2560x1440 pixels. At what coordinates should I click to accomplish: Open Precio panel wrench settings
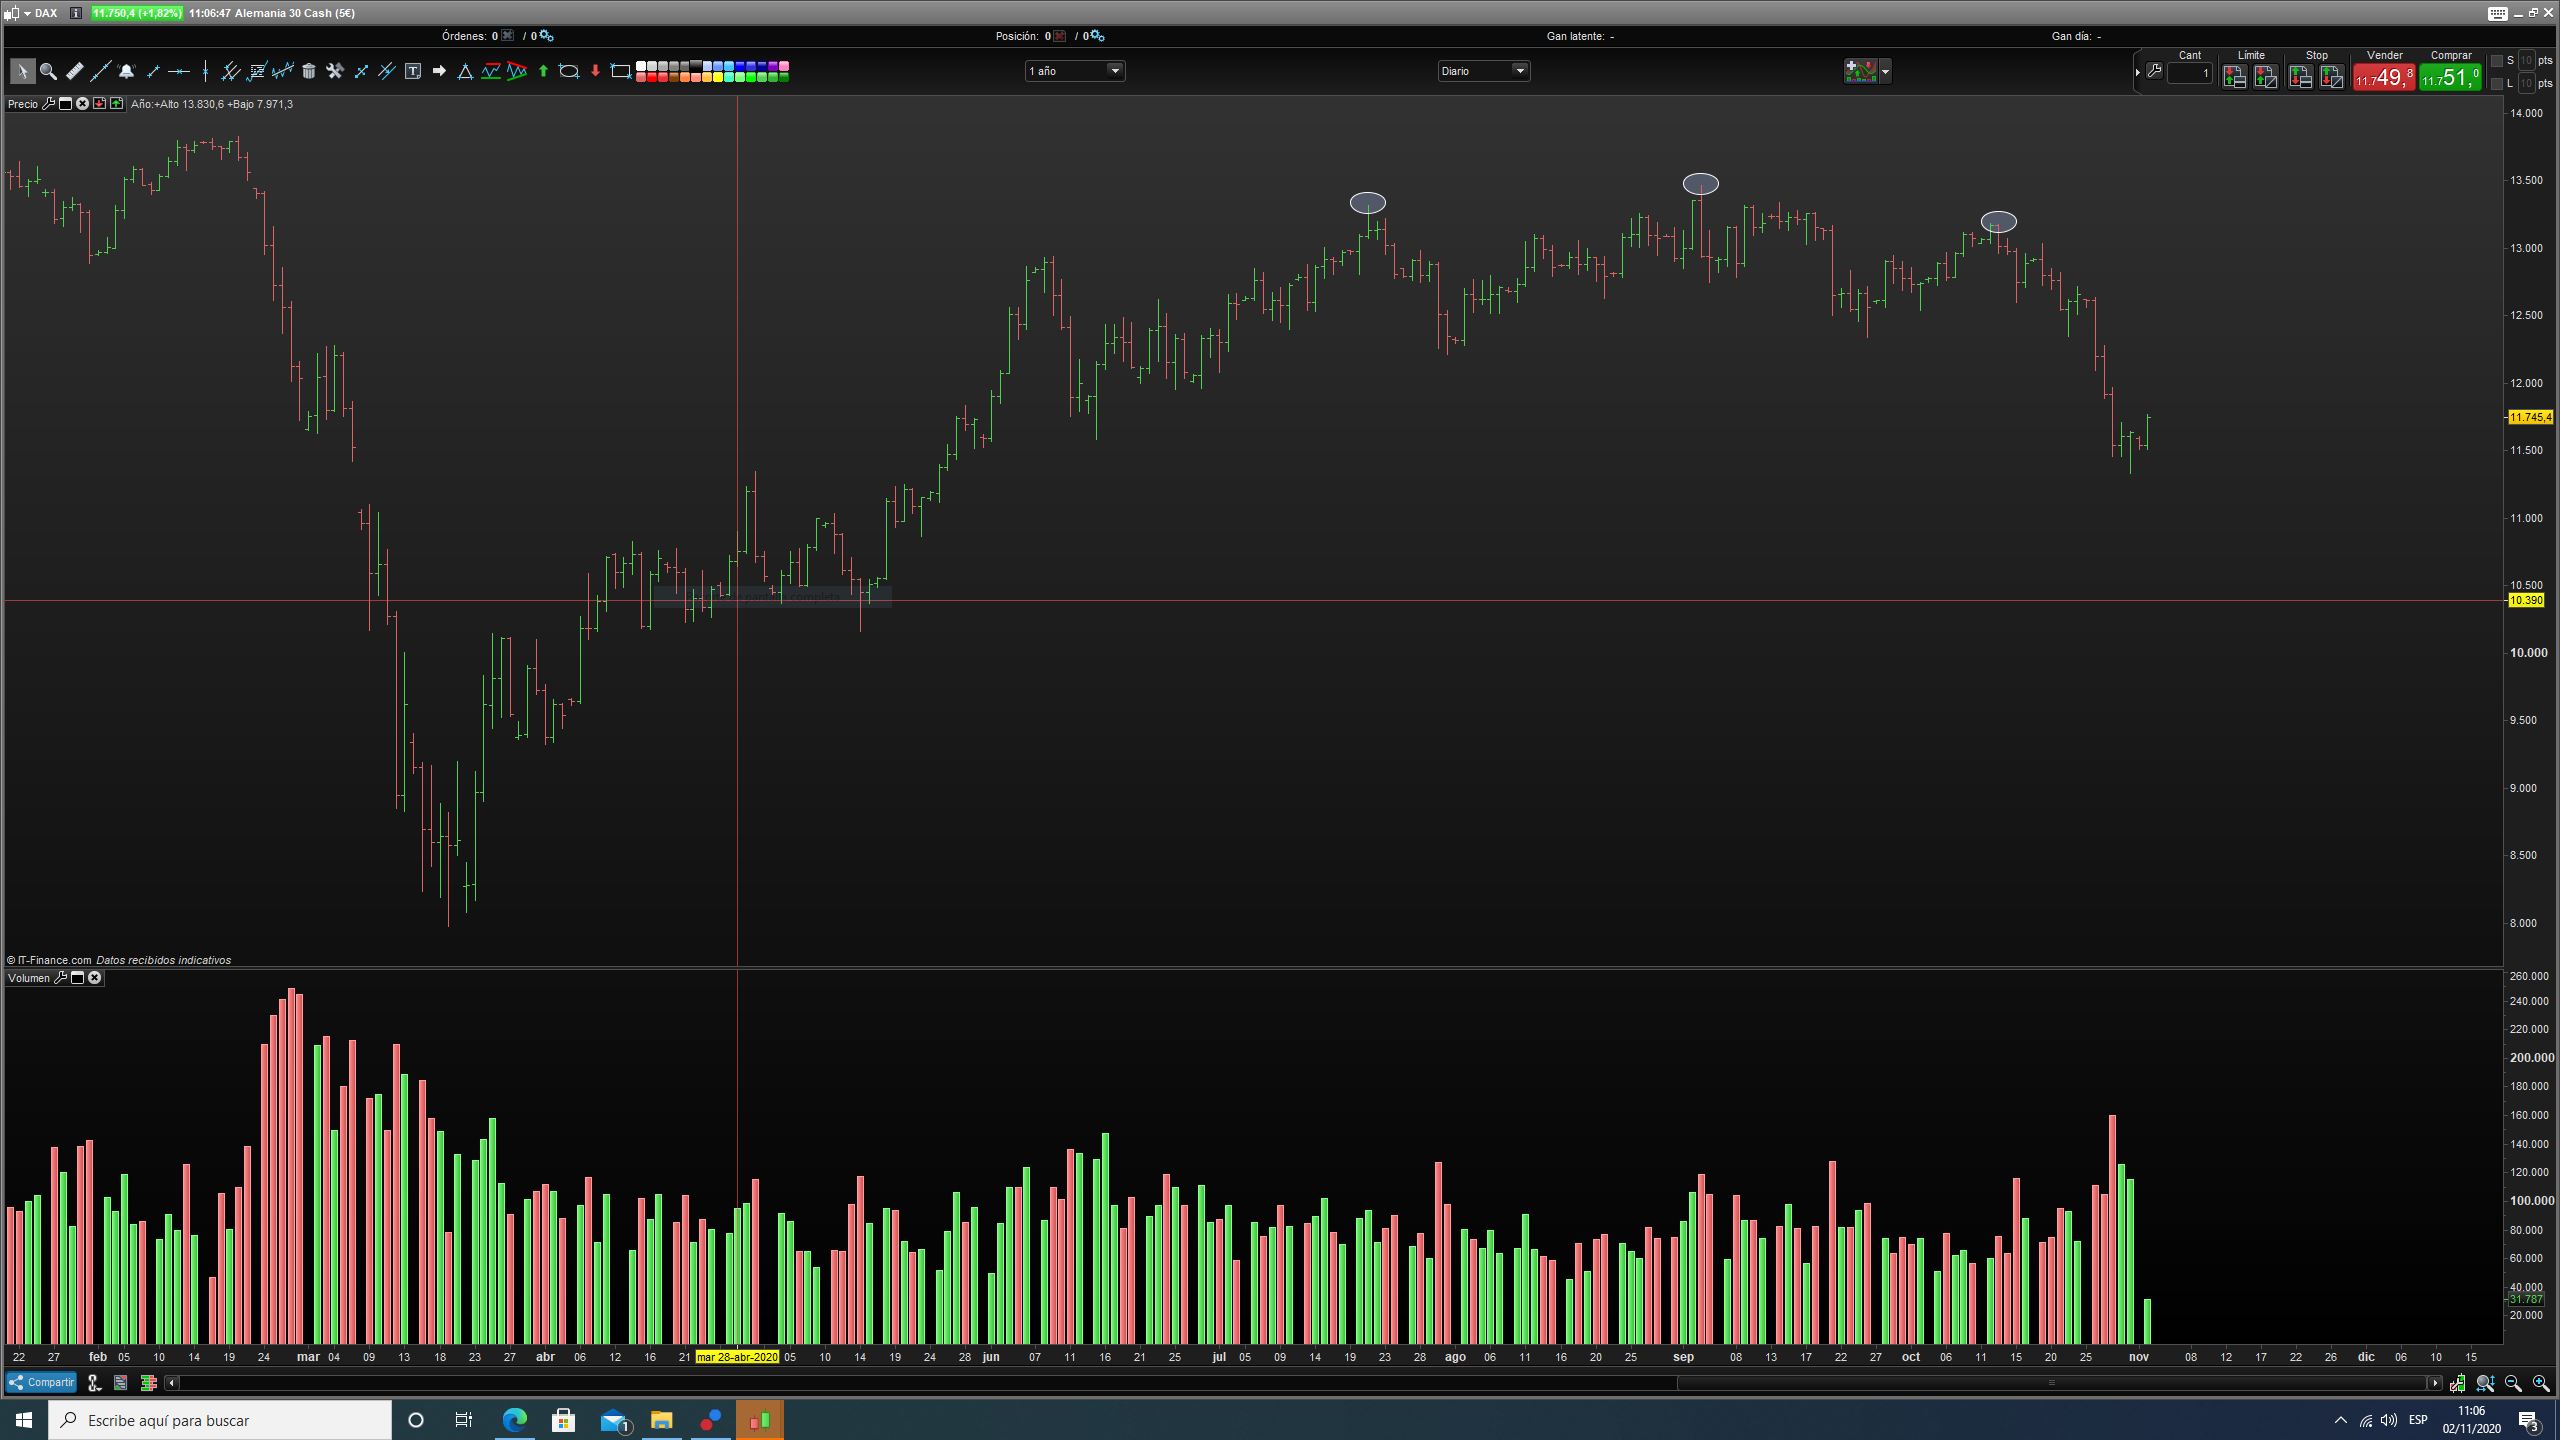tap(48, 104)
